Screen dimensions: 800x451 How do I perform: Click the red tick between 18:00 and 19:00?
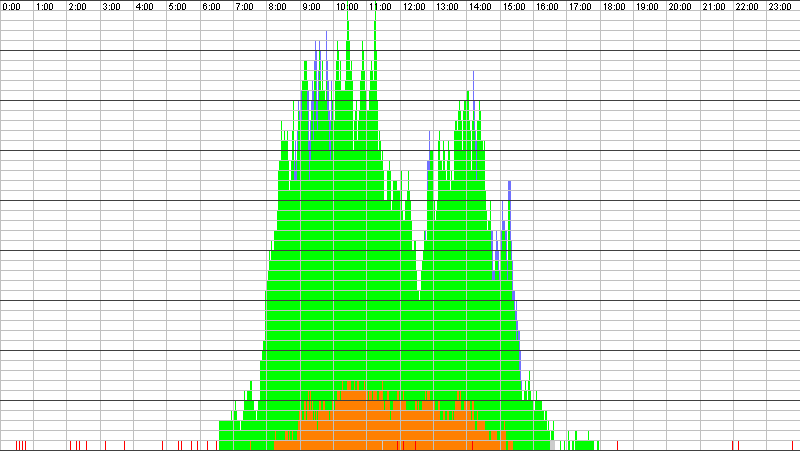click(617, 445)
